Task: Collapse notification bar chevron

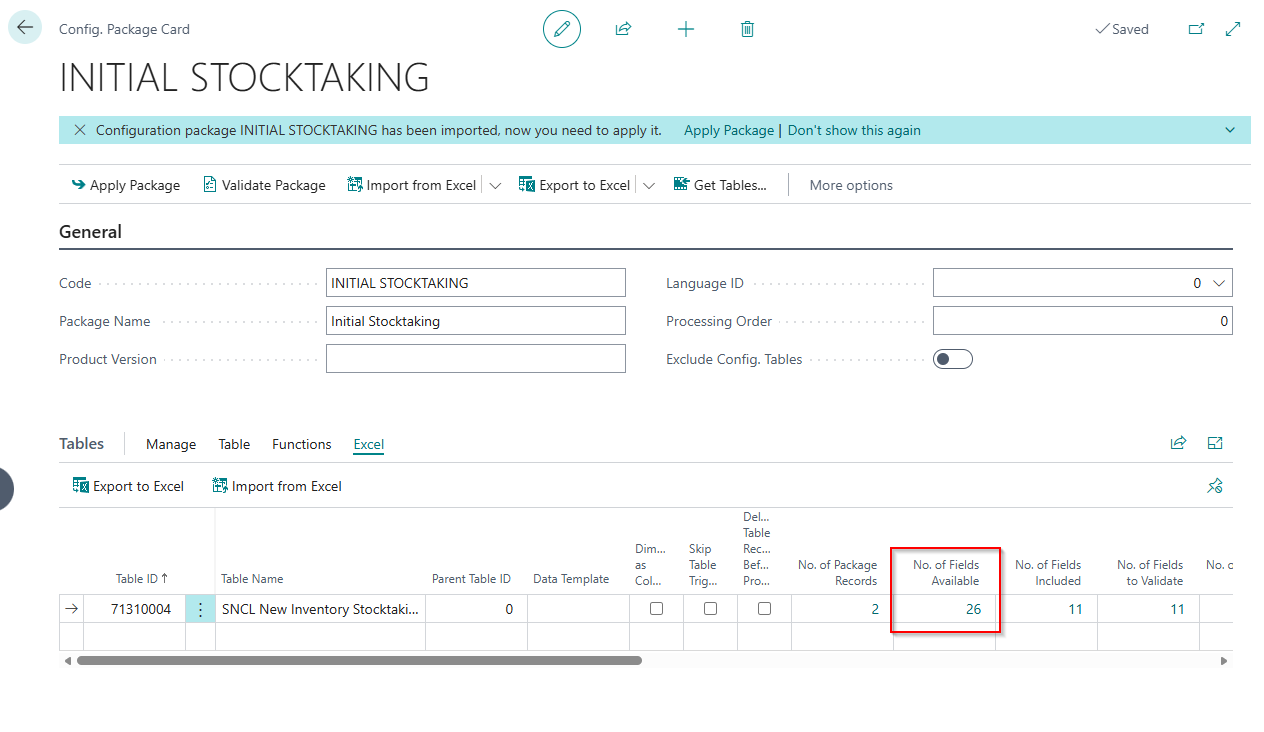Action: 1230,130
